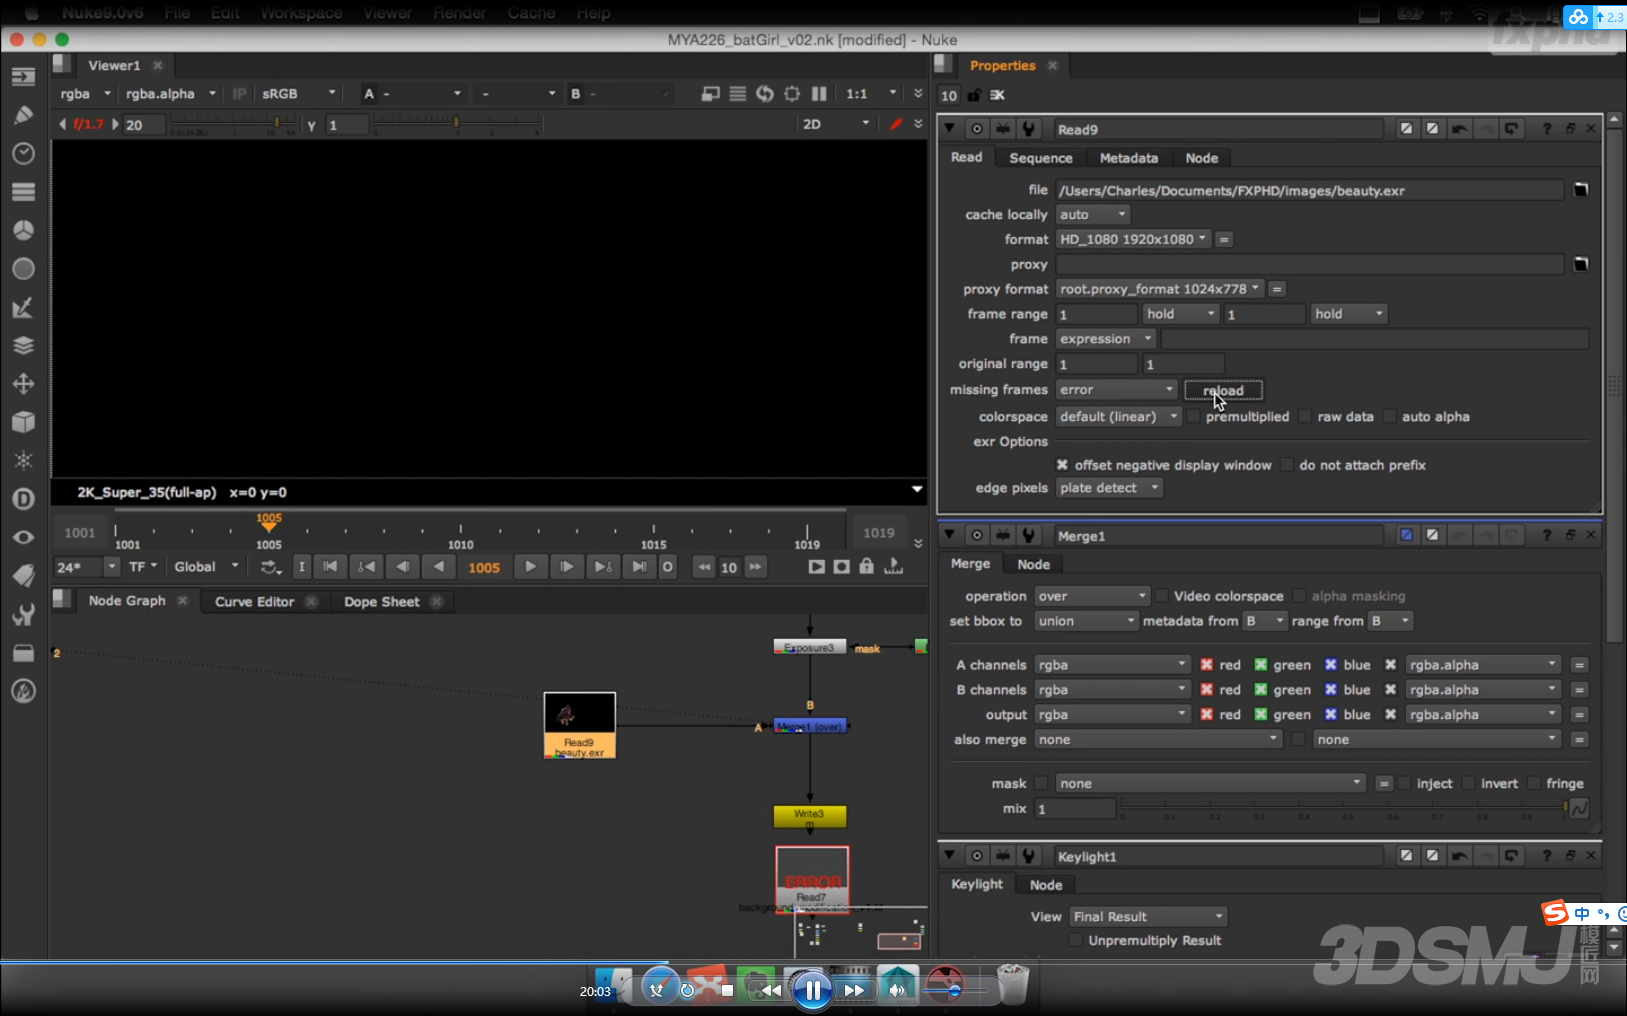Screen dimensions: 1627x1016
Task: Enable the premultiplied checkbox
Action: point(1194,417)
